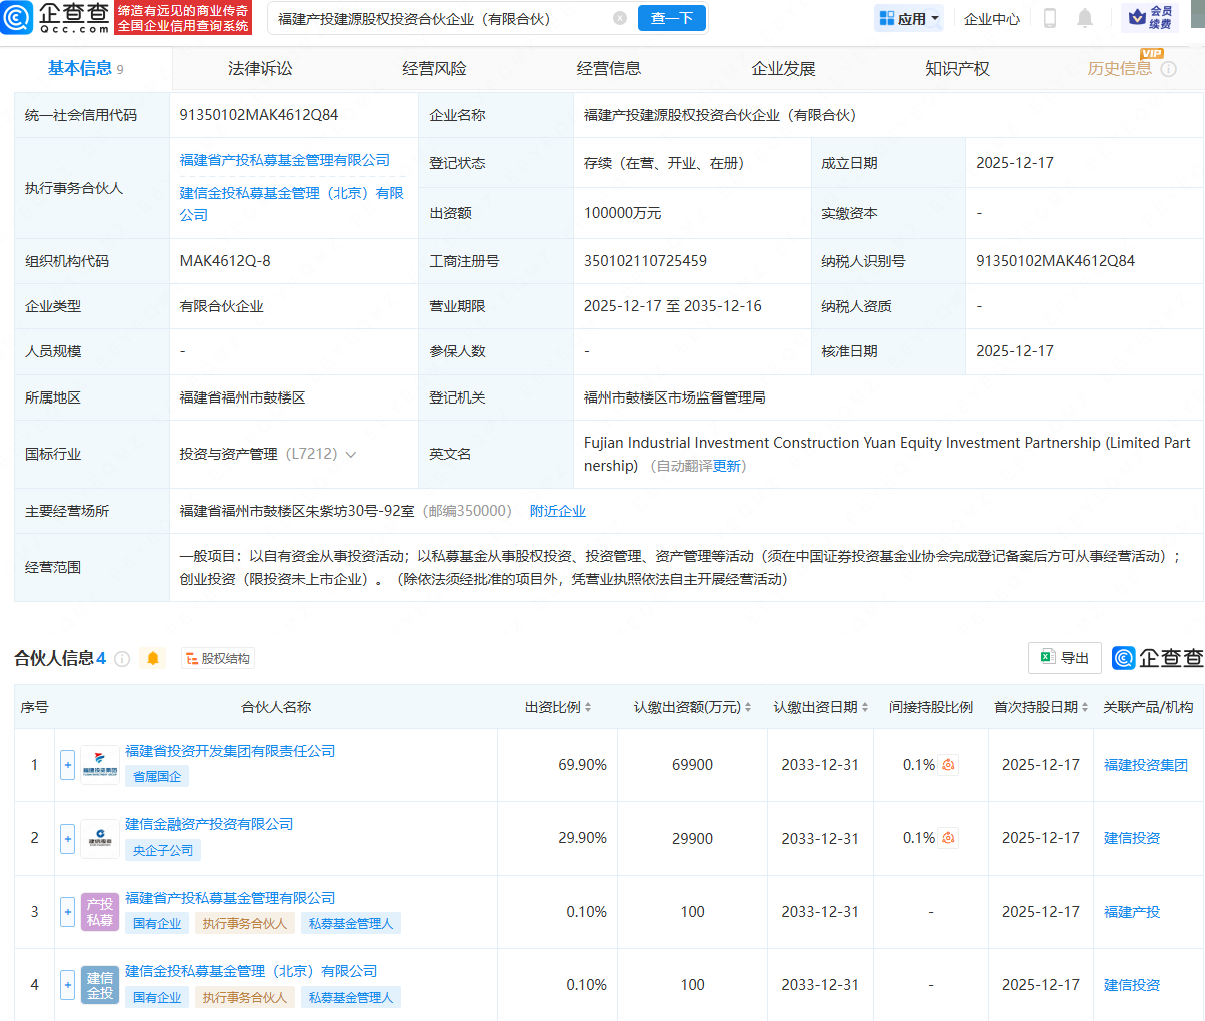The width and height of the screenshot is (1205, 1021).
Task: Click help icon beside 历史信息 tab
Action: tap(1169, 69)
